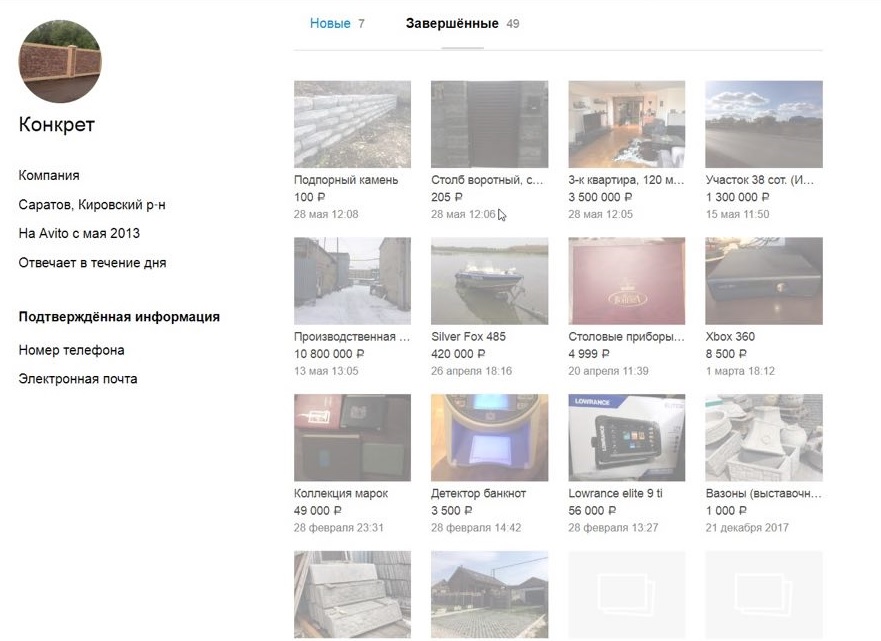Screen dimensions: 881x641
Task: Click the 3 500 000 ₽ price
Action: coord(600,197)
